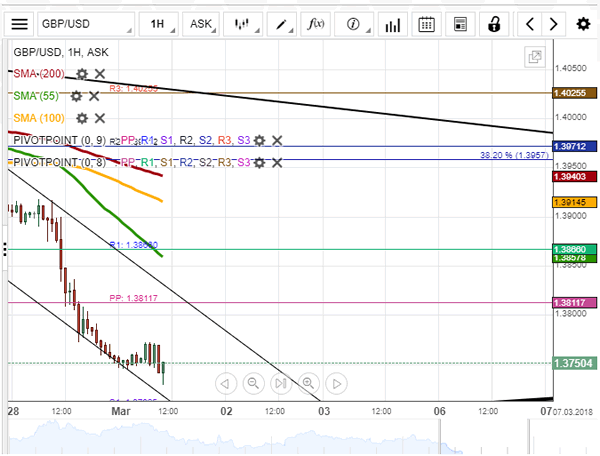Click the 1.40255 R3 price tag
Image resolution: width=600 pixels, height=456 pixels.
click(x=574, y=93)
